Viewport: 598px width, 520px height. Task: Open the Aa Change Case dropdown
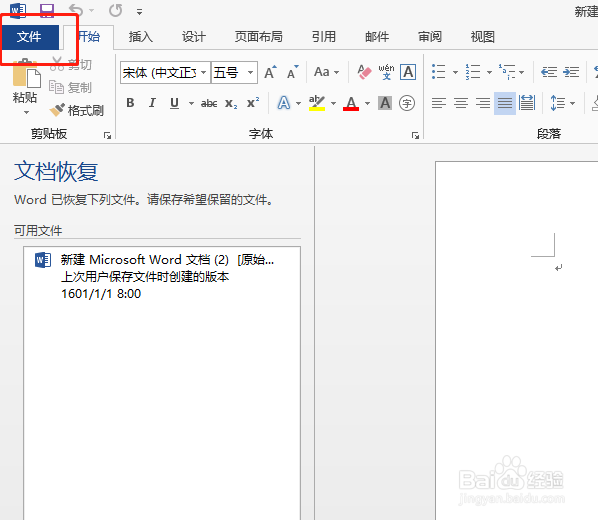tap(326, 72)
